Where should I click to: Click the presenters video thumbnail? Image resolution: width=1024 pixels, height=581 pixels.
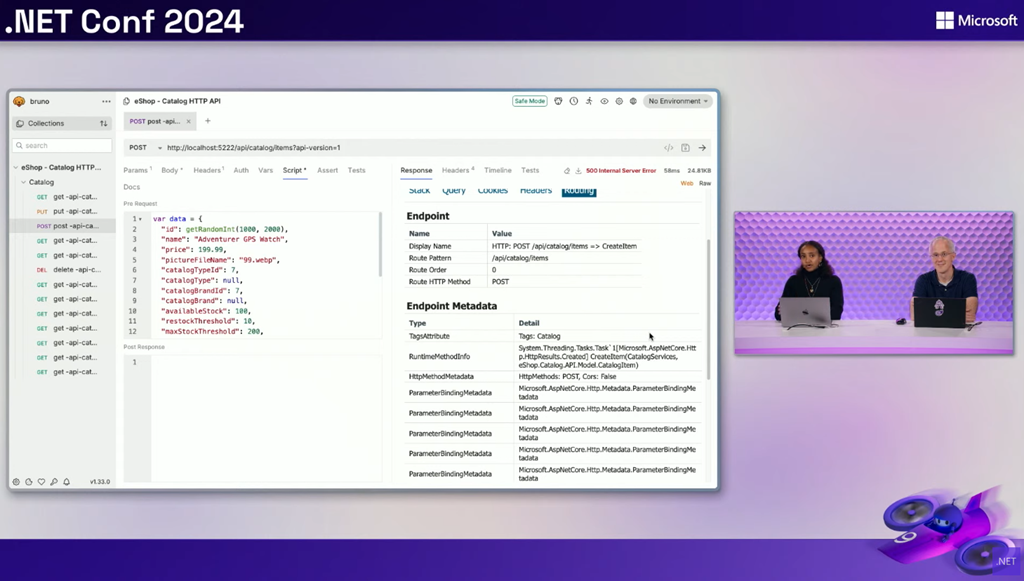pyautogui.click(x=874, y=283)
